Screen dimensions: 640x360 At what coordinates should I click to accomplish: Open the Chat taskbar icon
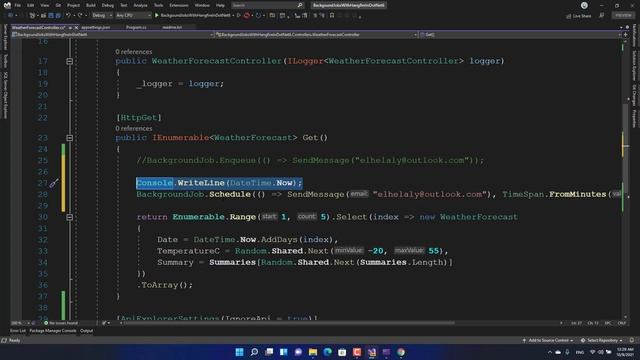coord(298,352)
